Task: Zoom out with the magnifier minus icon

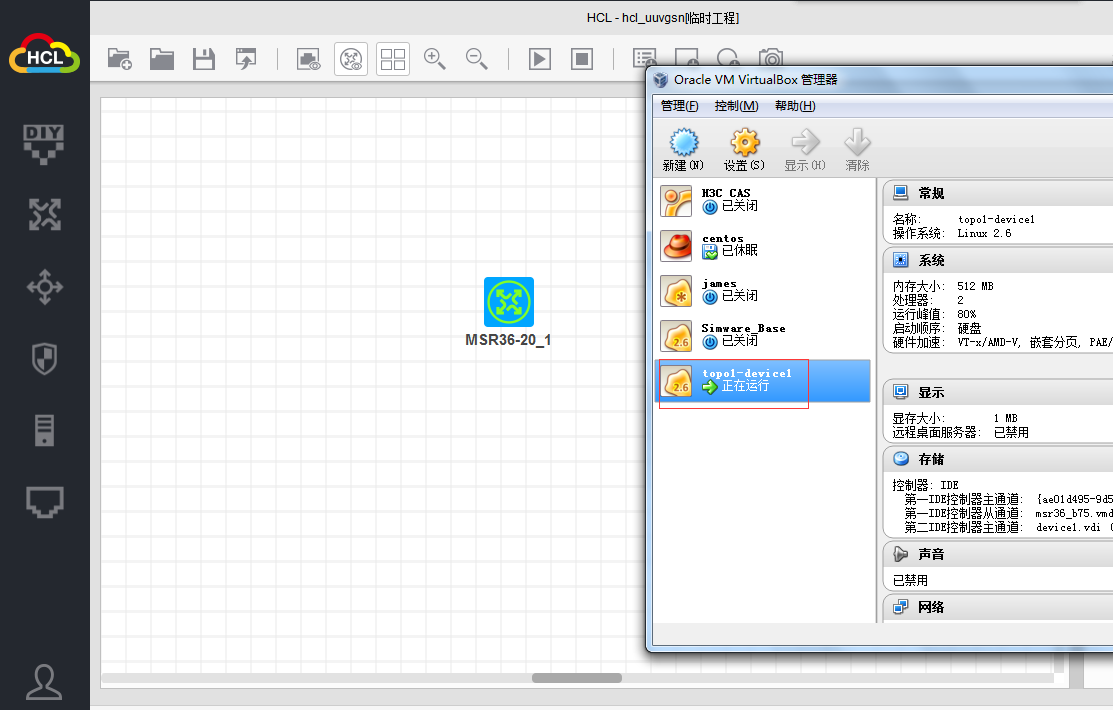Action: click(476, 59)
